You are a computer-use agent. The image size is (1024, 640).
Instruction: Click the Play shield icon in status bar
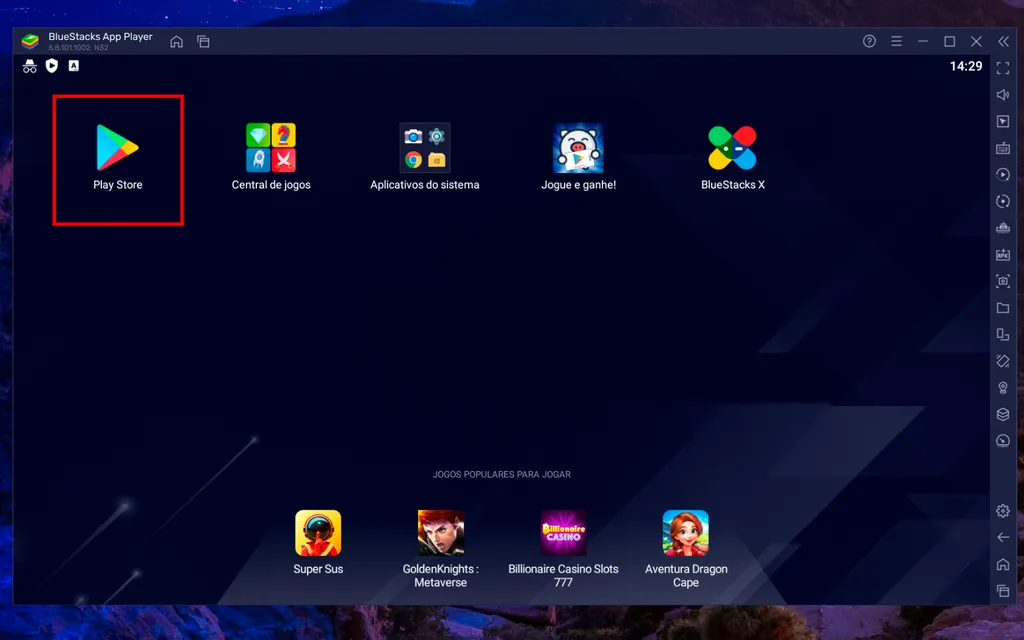[52, 66]
